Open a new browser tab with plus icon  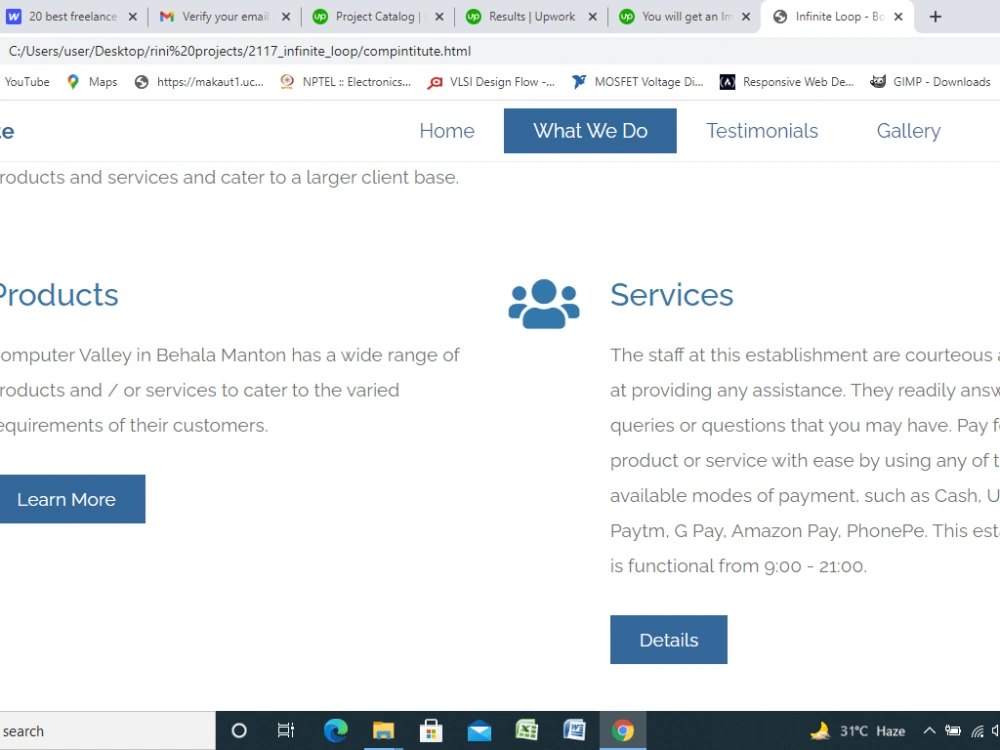coord(935,17)
